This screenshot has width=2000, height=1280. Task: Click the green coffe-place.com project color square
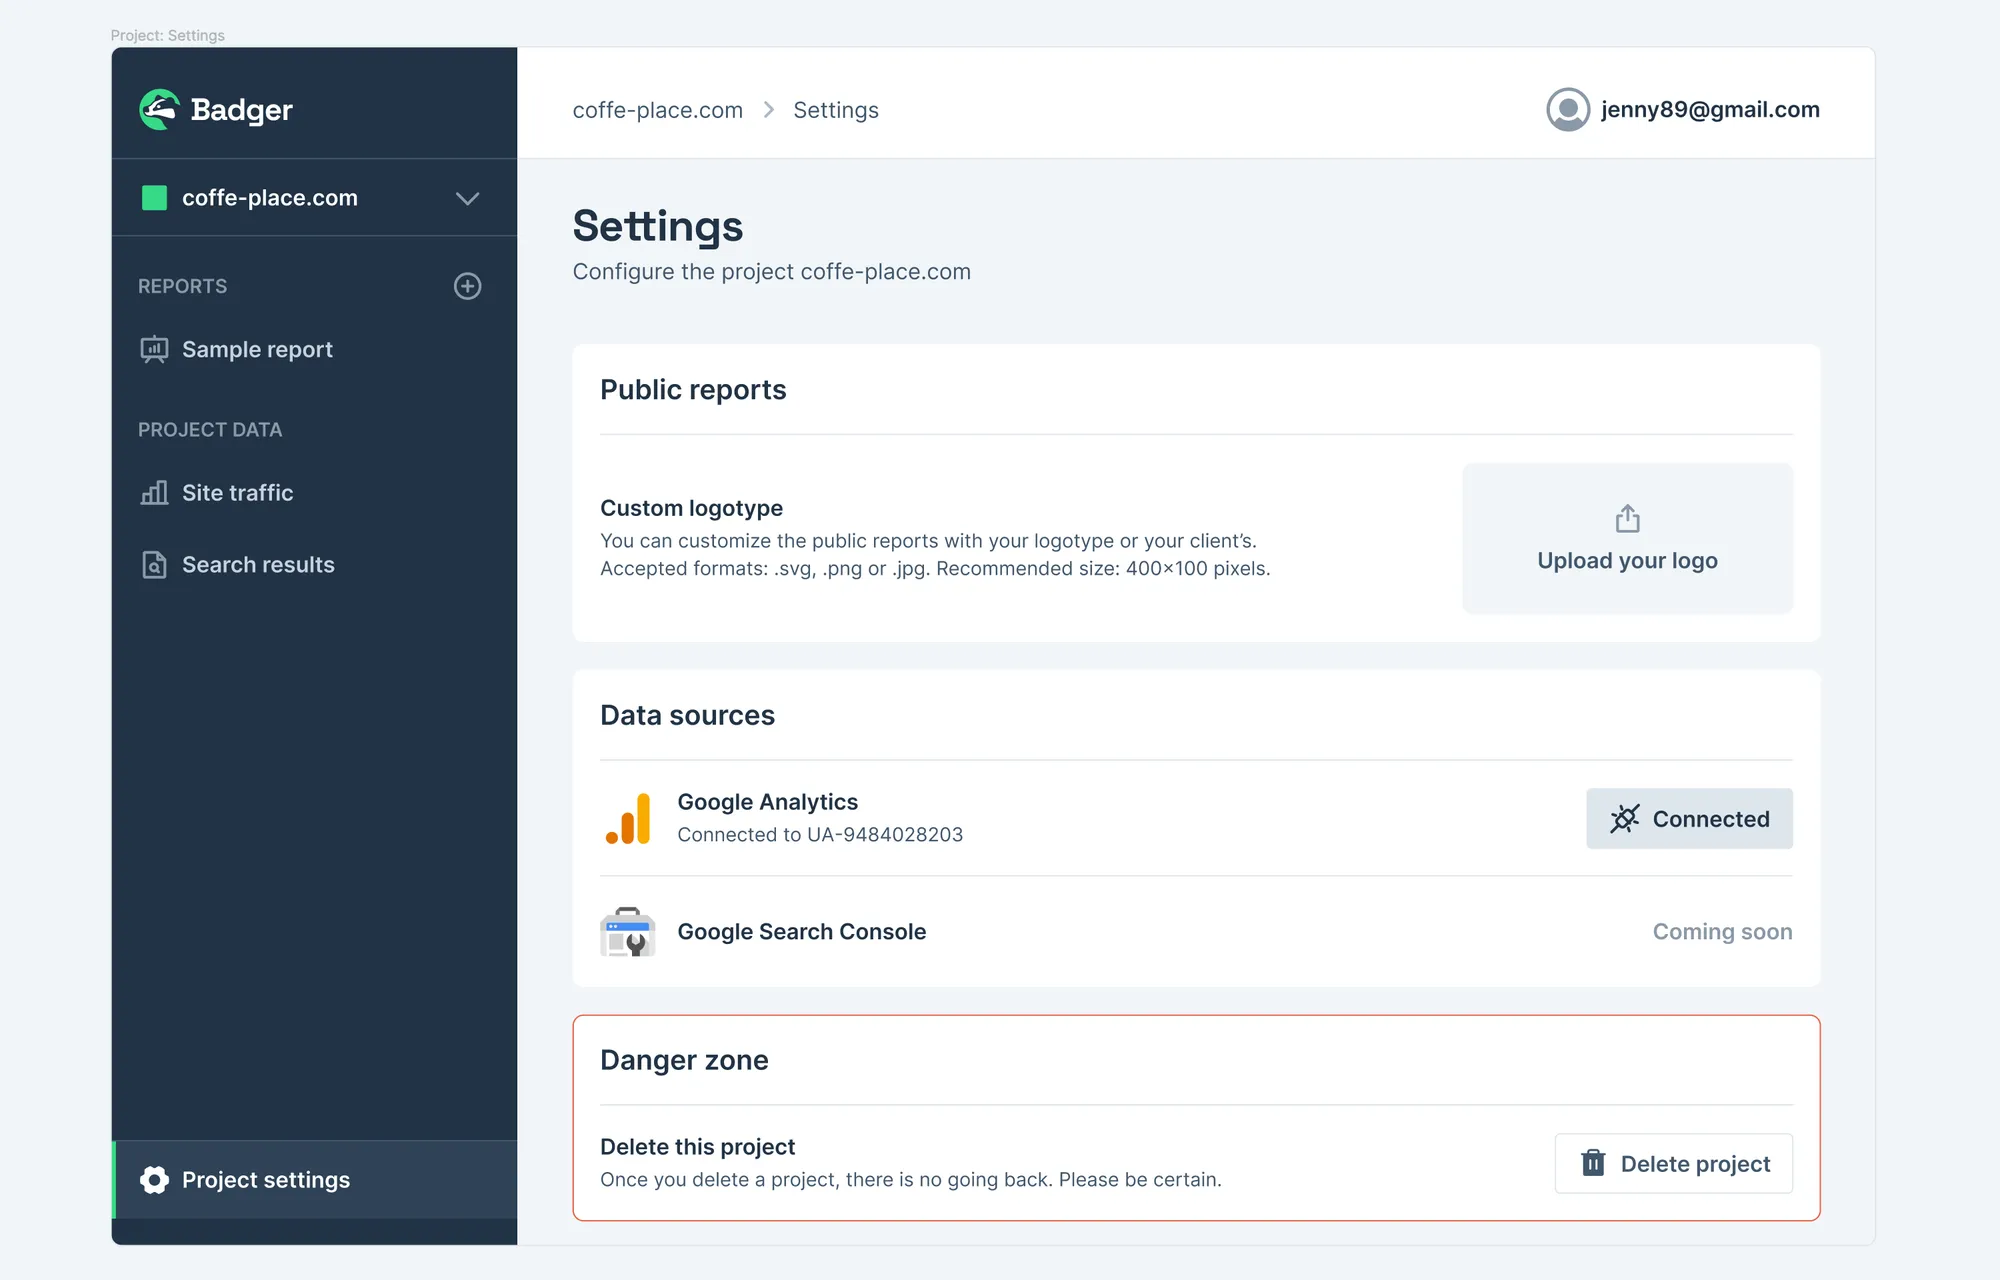click(154, 198)
